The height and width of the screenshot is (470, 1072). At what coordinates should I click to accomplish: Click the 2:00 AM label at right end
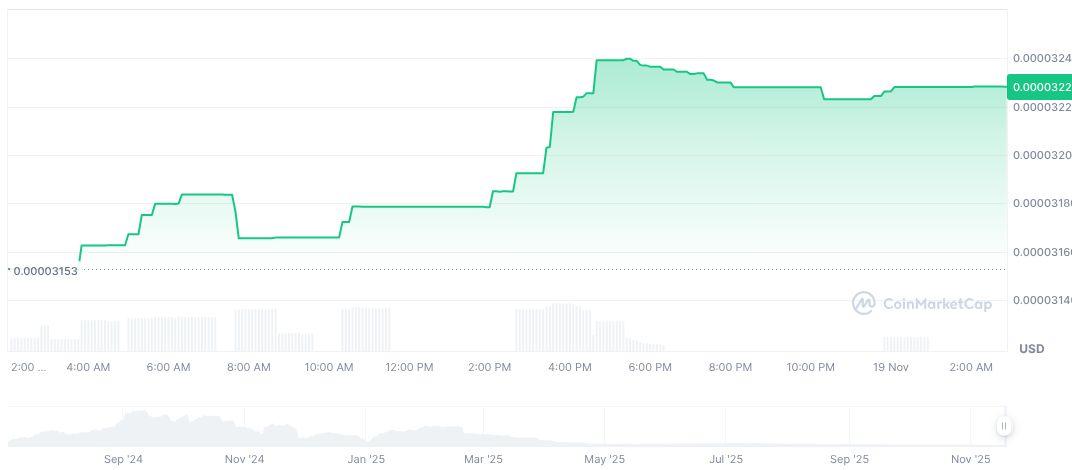(x=972, y=367)
